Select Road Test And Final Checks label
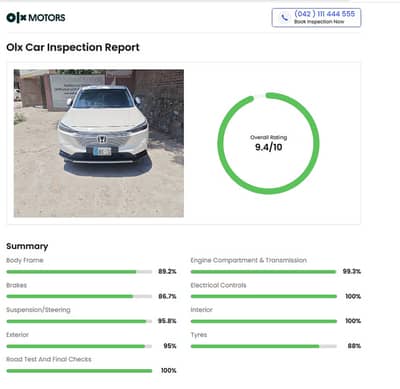This screenshot has width=400, height=389. tap(49, 359)
